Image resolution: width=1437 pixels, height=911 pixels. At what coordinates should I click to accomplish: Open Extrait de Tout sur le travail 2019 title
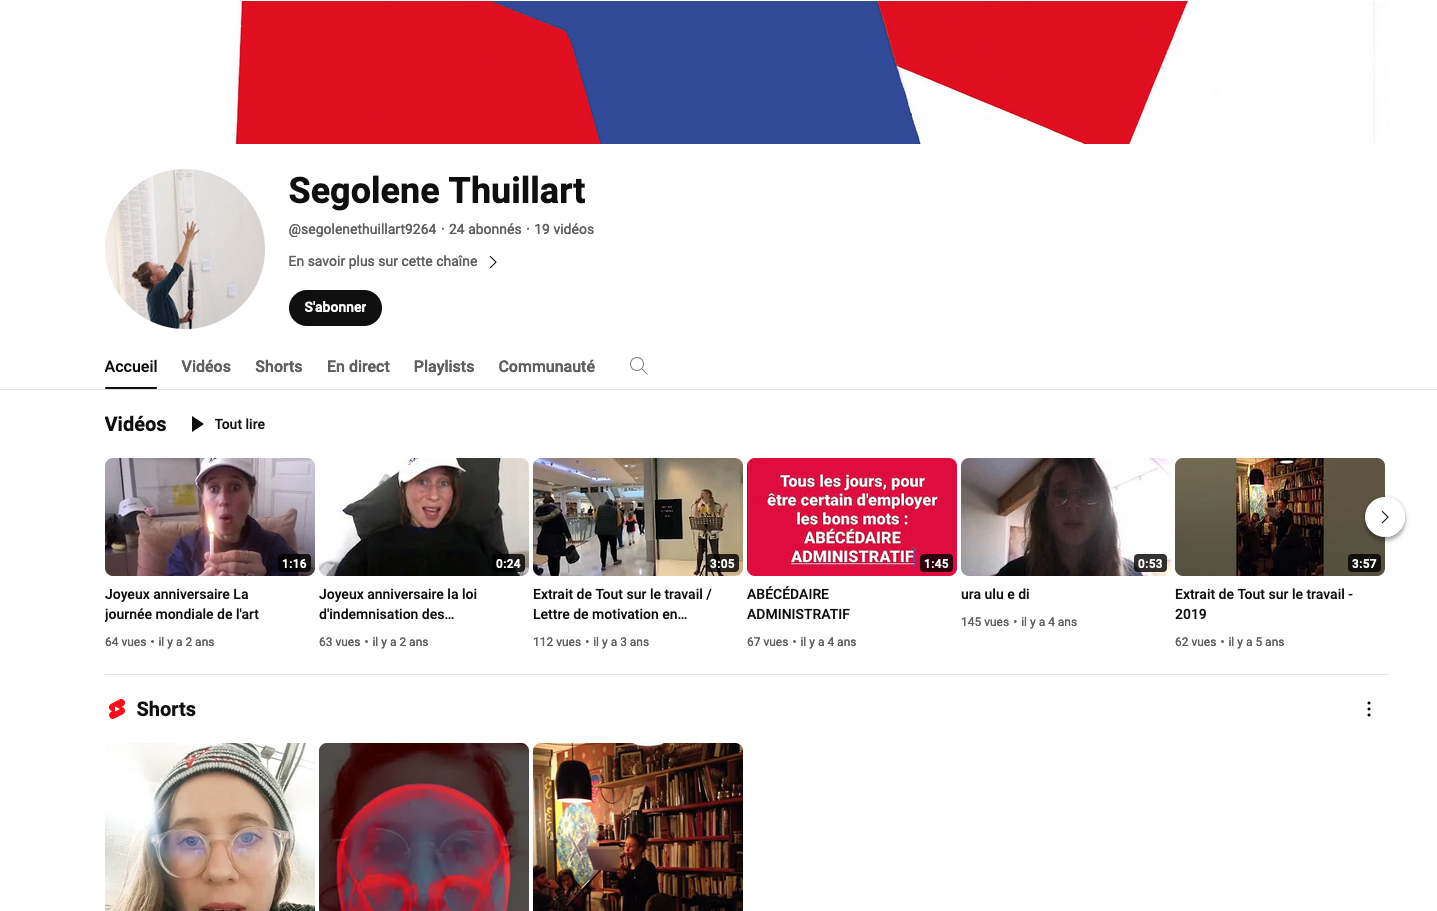pyautogui.click(x=1264, y=604)
